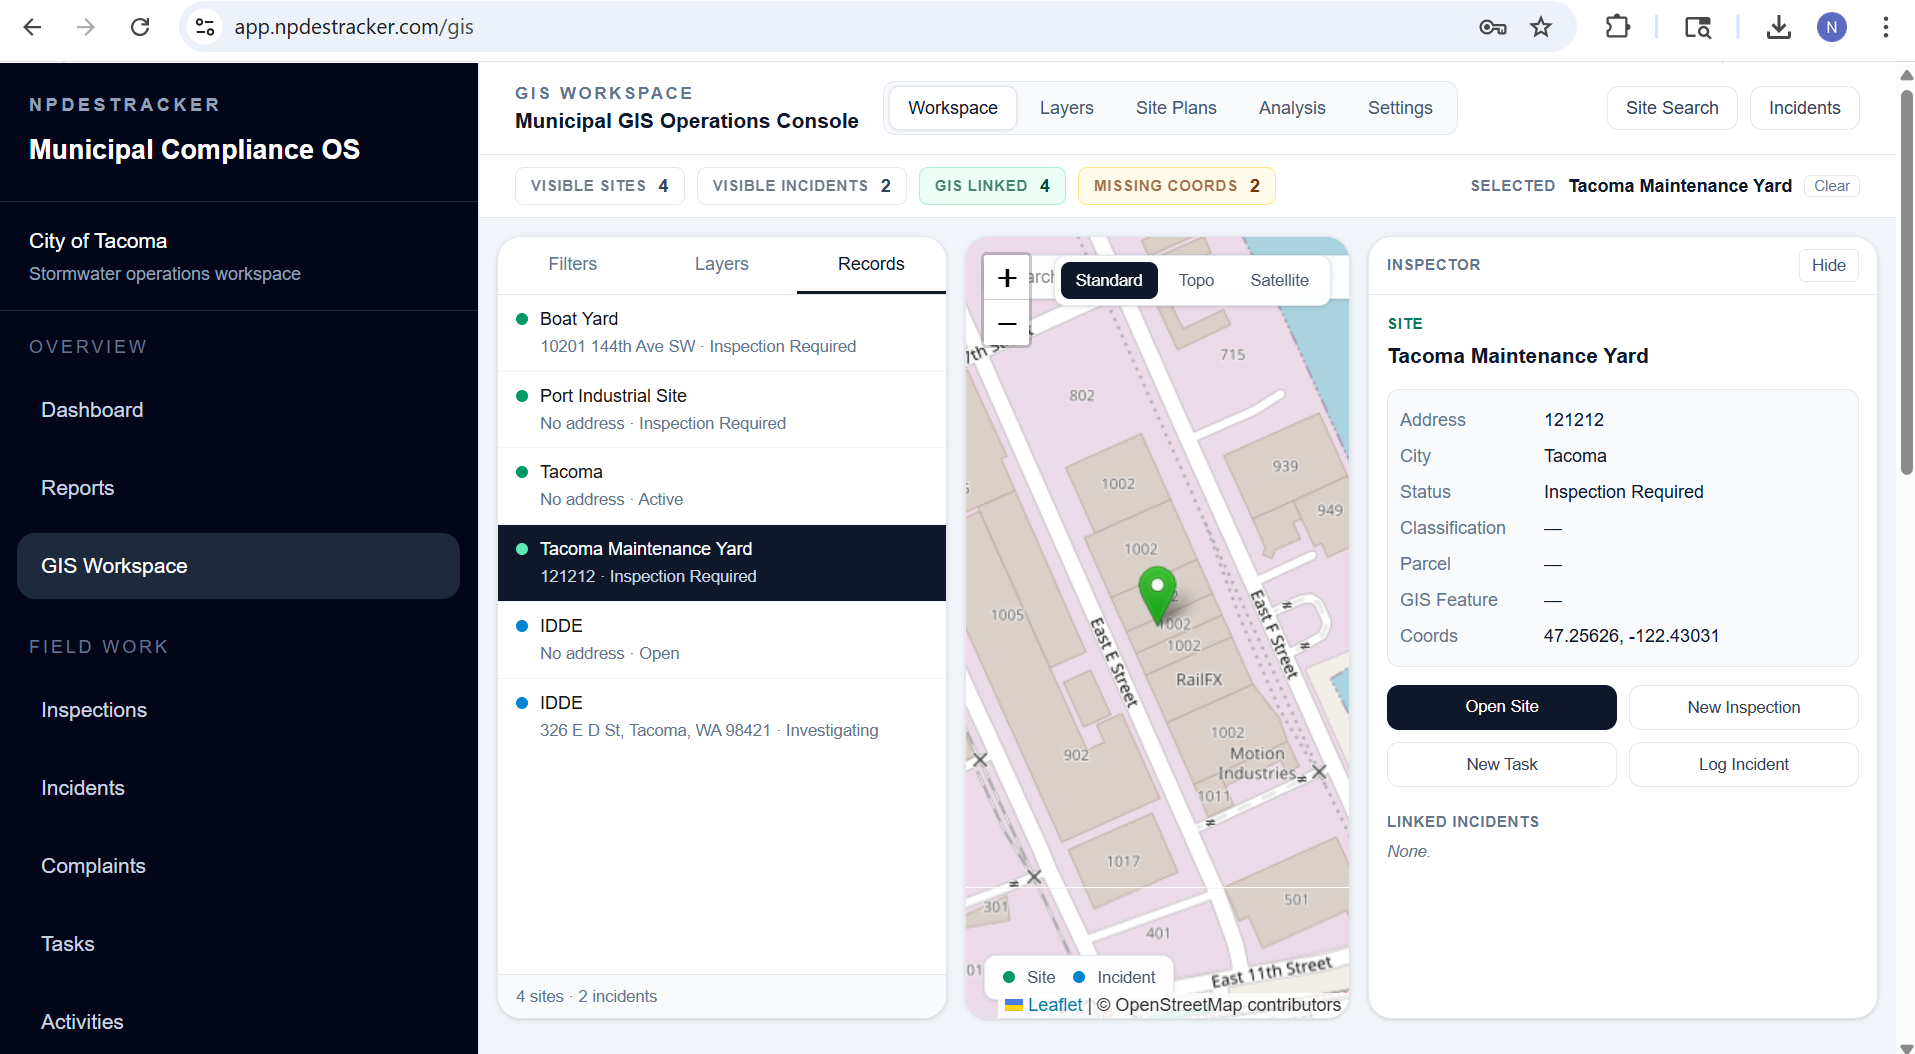Bookmark this page with the star icon
The image size is (1915, 1054).
[x=1541, y=27]
